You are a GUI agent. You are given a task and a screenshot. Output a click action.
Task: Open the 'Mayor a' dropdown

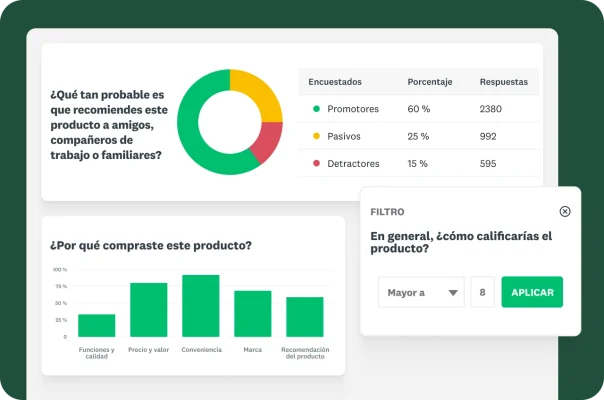421,292
